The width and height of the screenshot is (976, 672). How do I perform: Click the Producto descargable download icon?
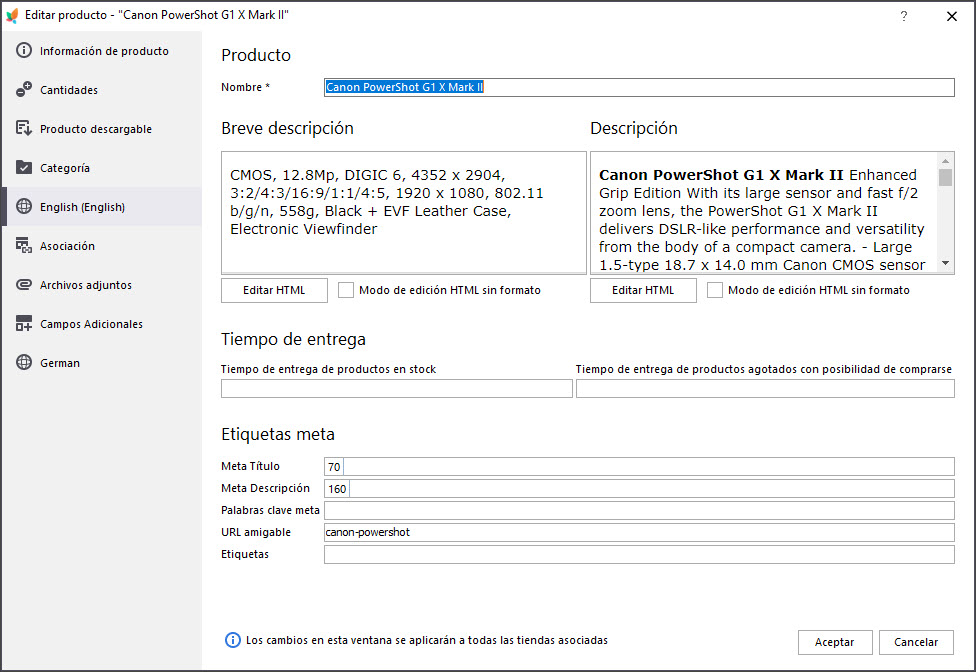[x=24, y=128]
